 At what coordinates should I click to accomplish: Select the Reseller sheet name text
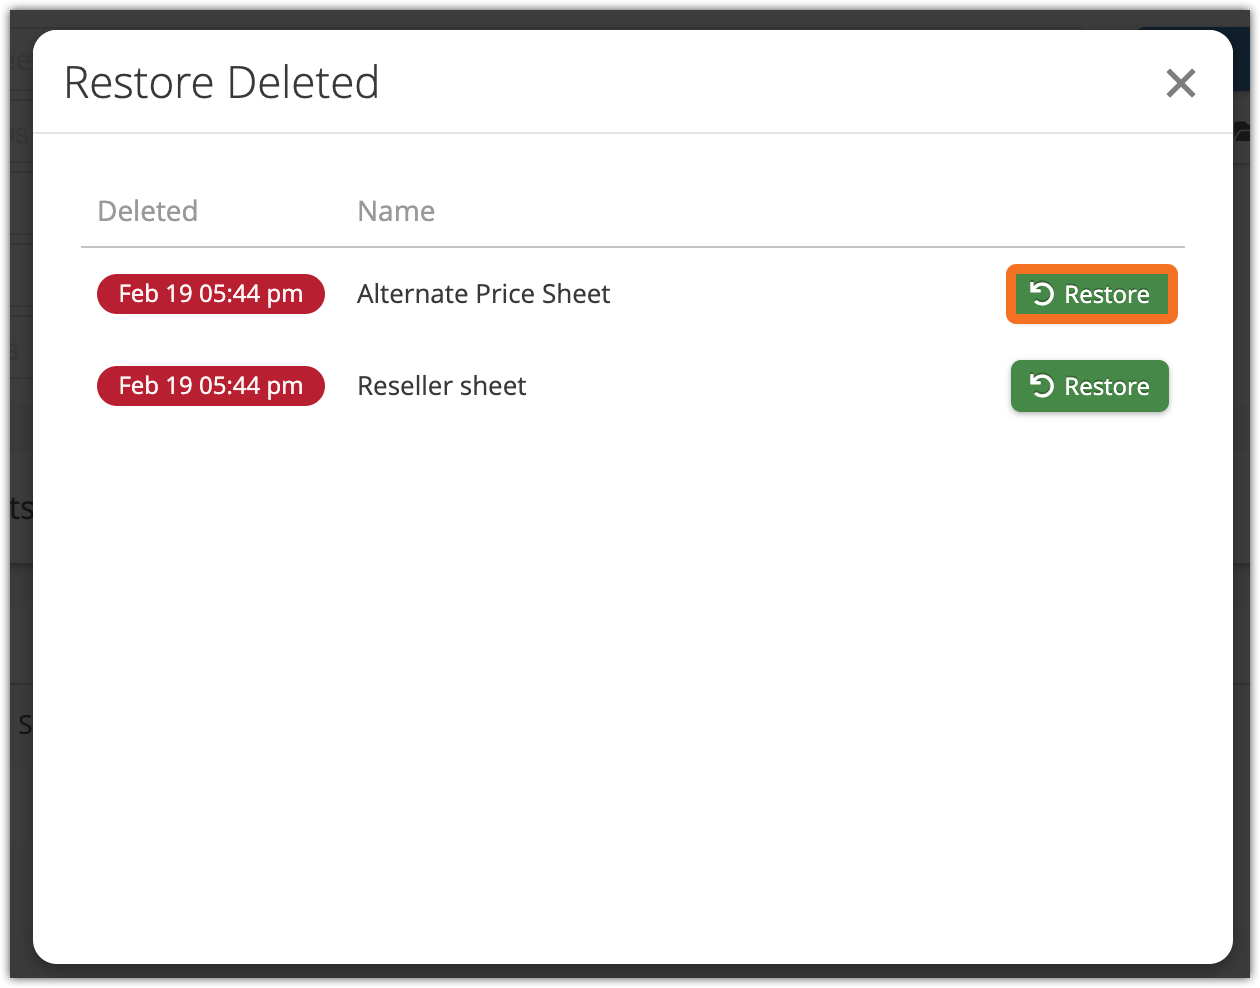[x=441, y=386]
